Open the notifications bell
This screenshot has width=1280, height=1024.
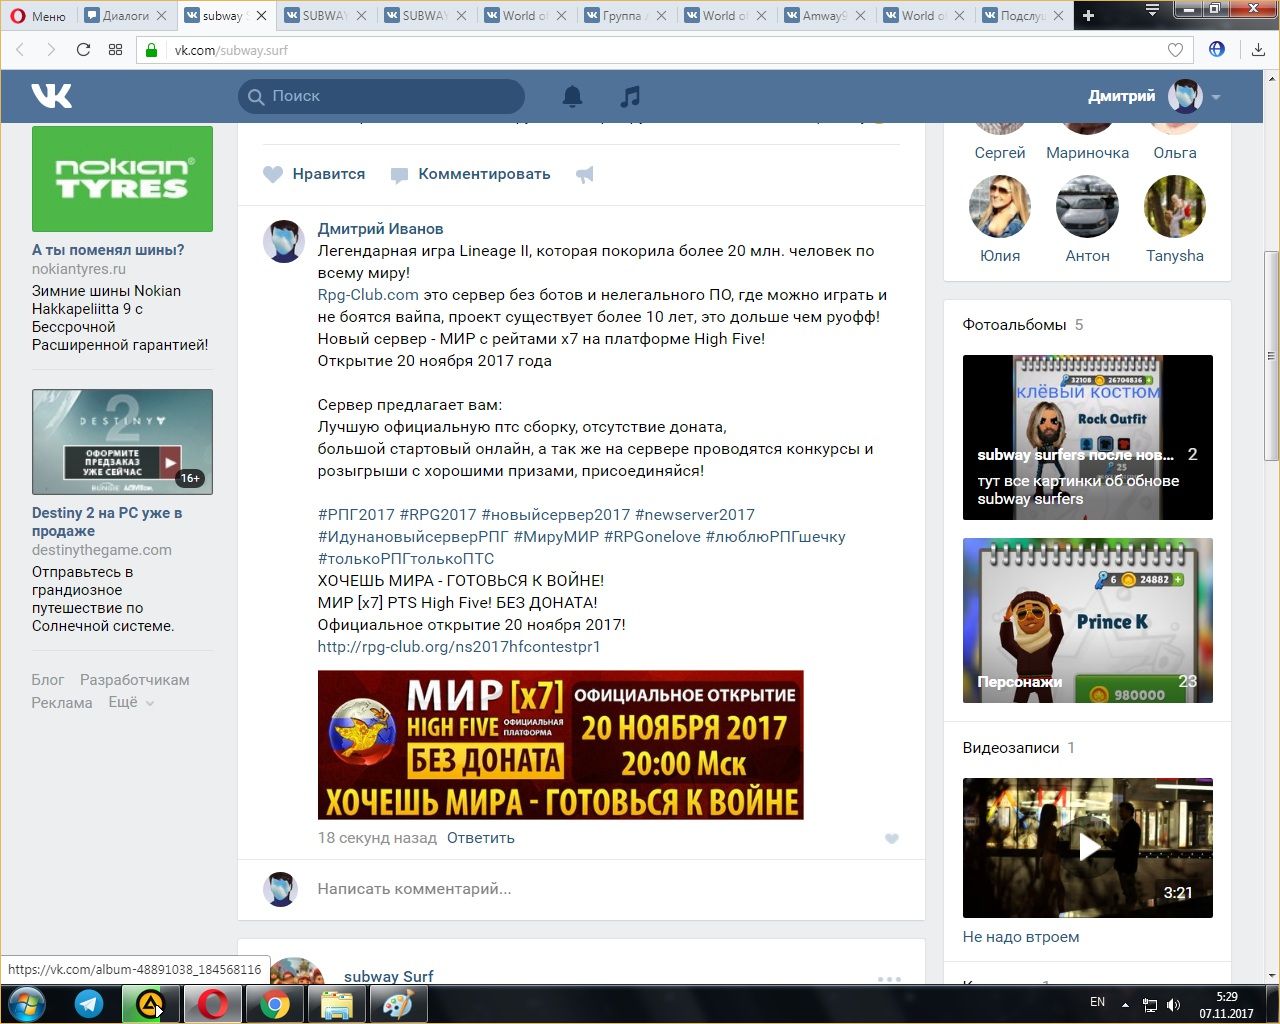572,96
